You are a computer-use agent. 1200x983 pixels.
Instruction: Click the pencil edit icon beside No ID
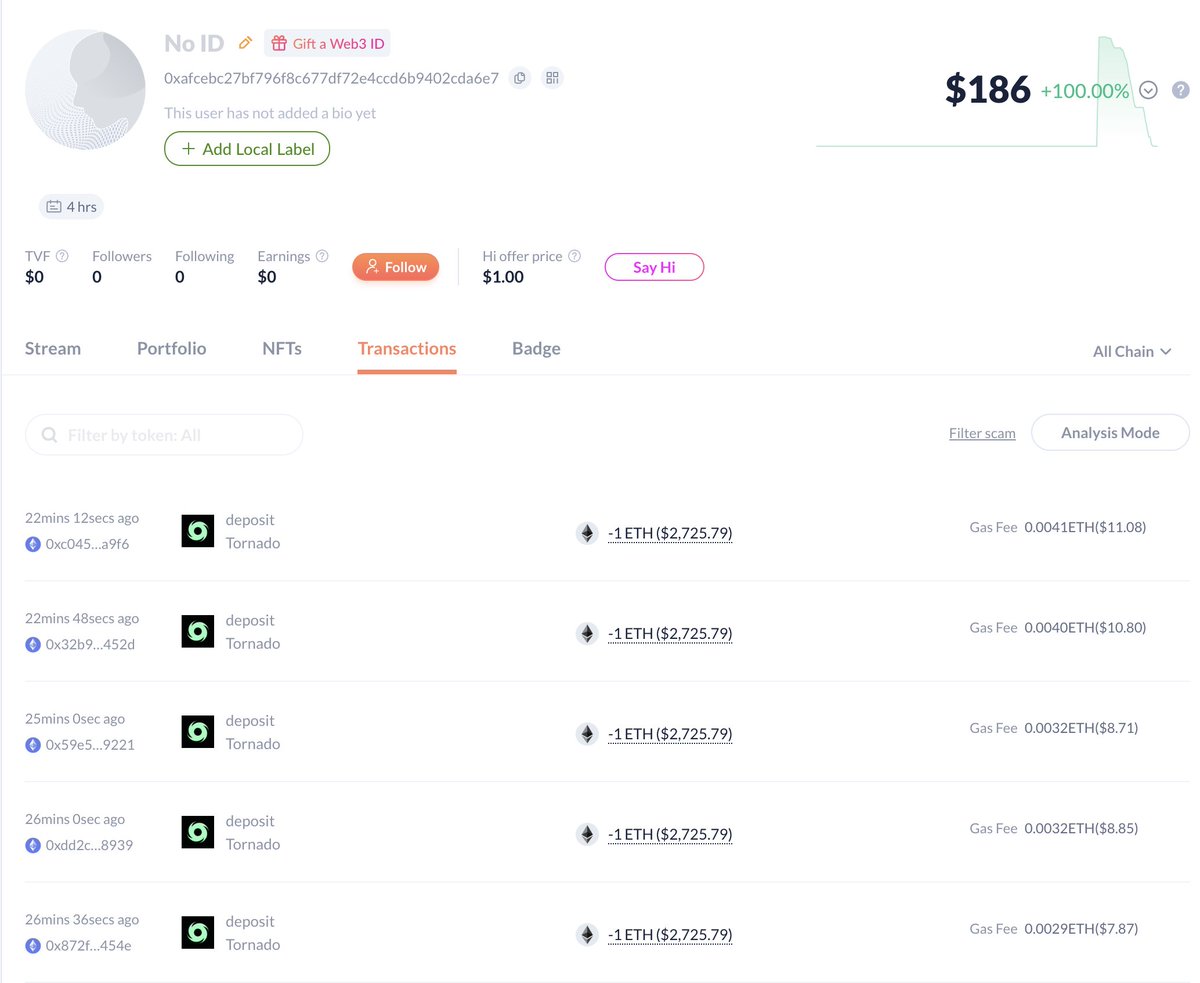point(245,43)
